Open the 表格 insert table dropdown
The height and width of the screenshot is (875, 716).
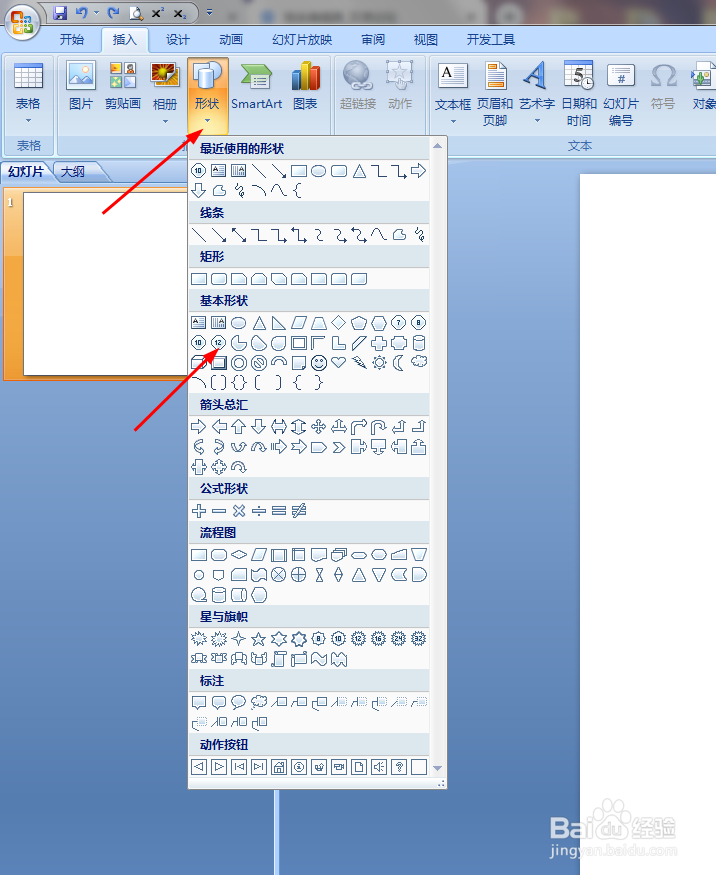click(28, 94)
